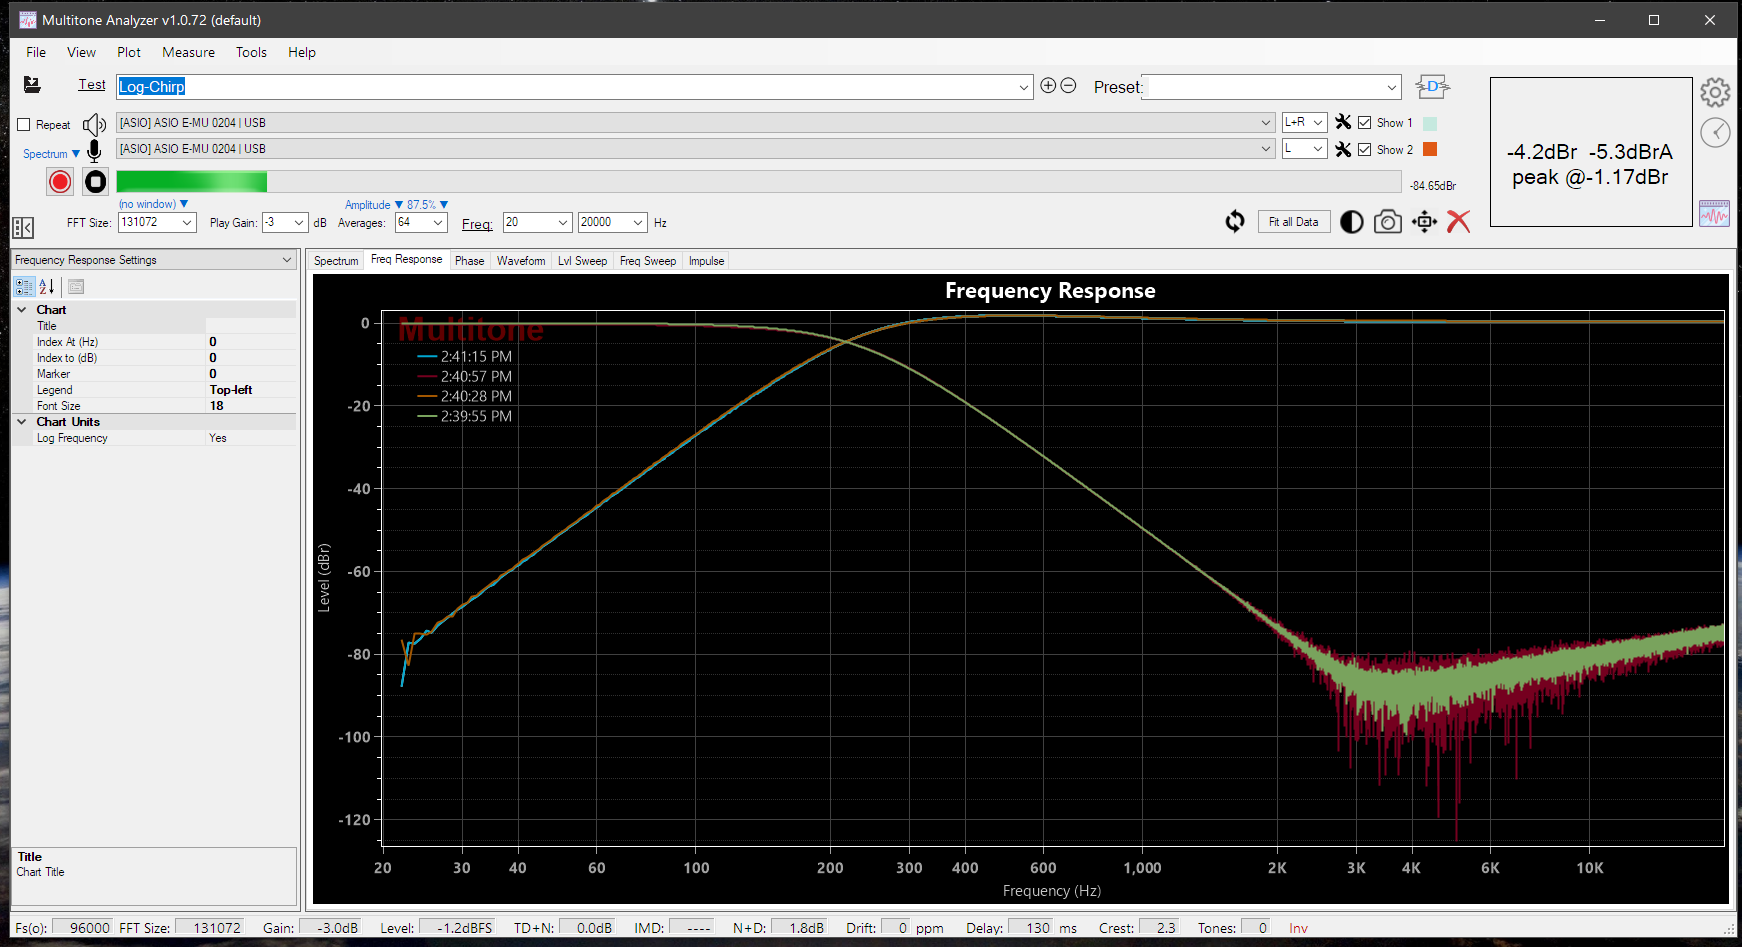Screen dimensions: 1742x947
Task: Click the plus icon to add a test
Action: point(1048,85)
